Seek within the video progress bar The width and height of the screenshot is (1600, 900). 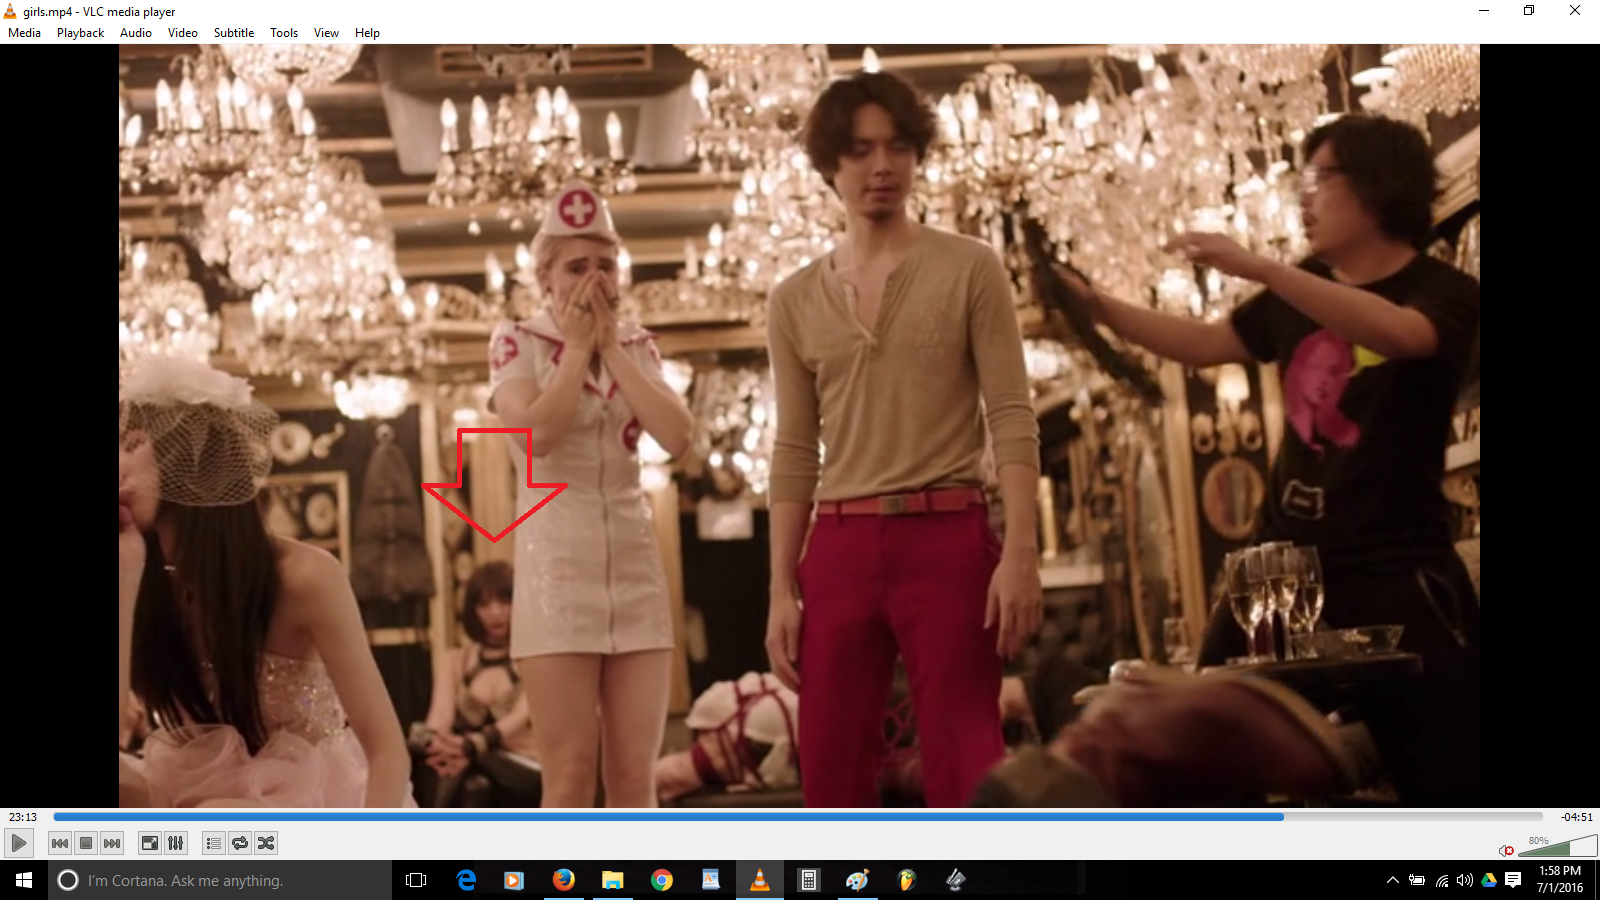tap(798, 817)
